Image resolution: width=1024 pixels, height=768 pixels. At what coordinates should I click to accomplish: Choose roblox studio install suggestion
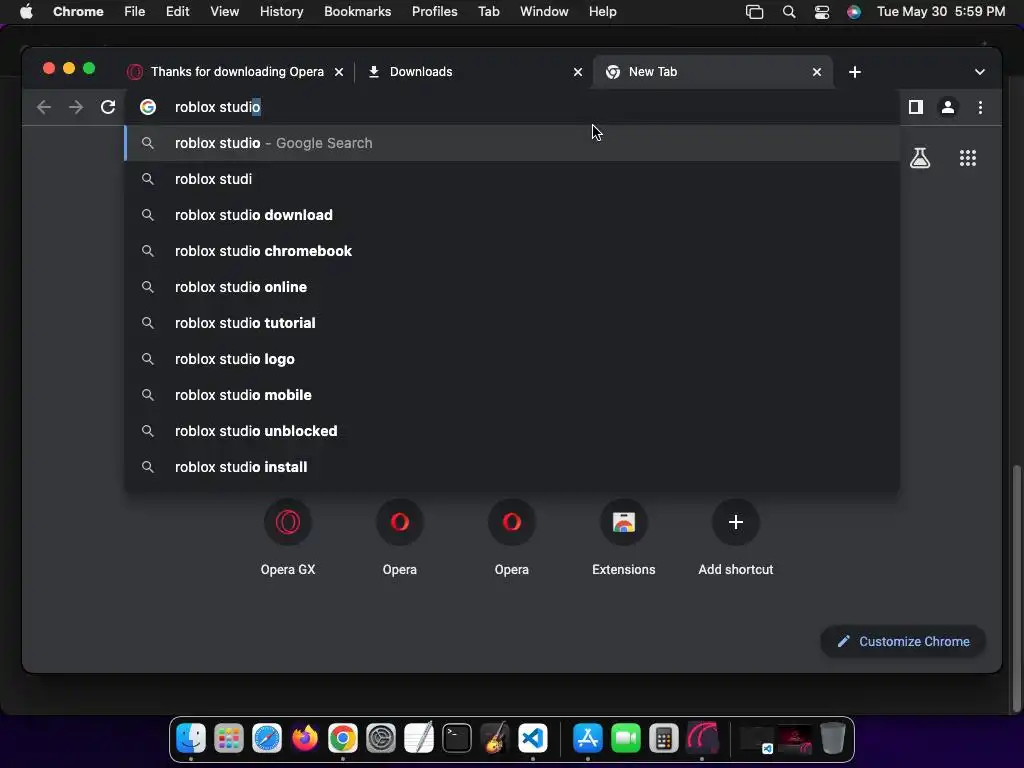513,467
